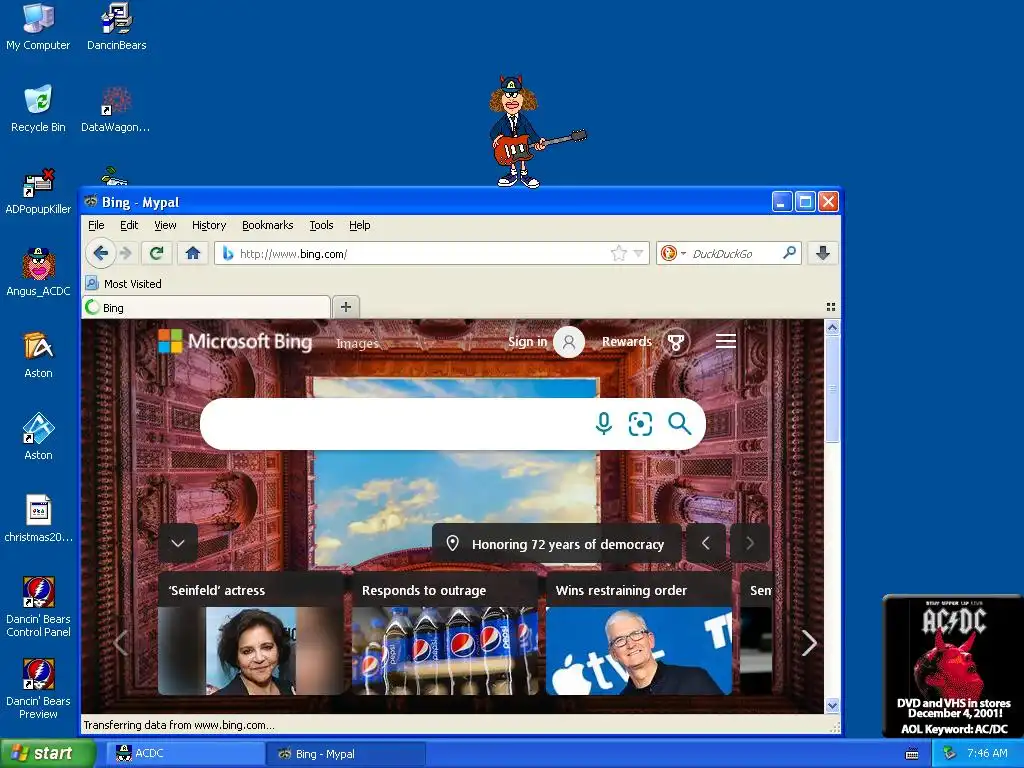
Task: Open Most Visited bookmarks folder
Action: click(x=124, y=283)
